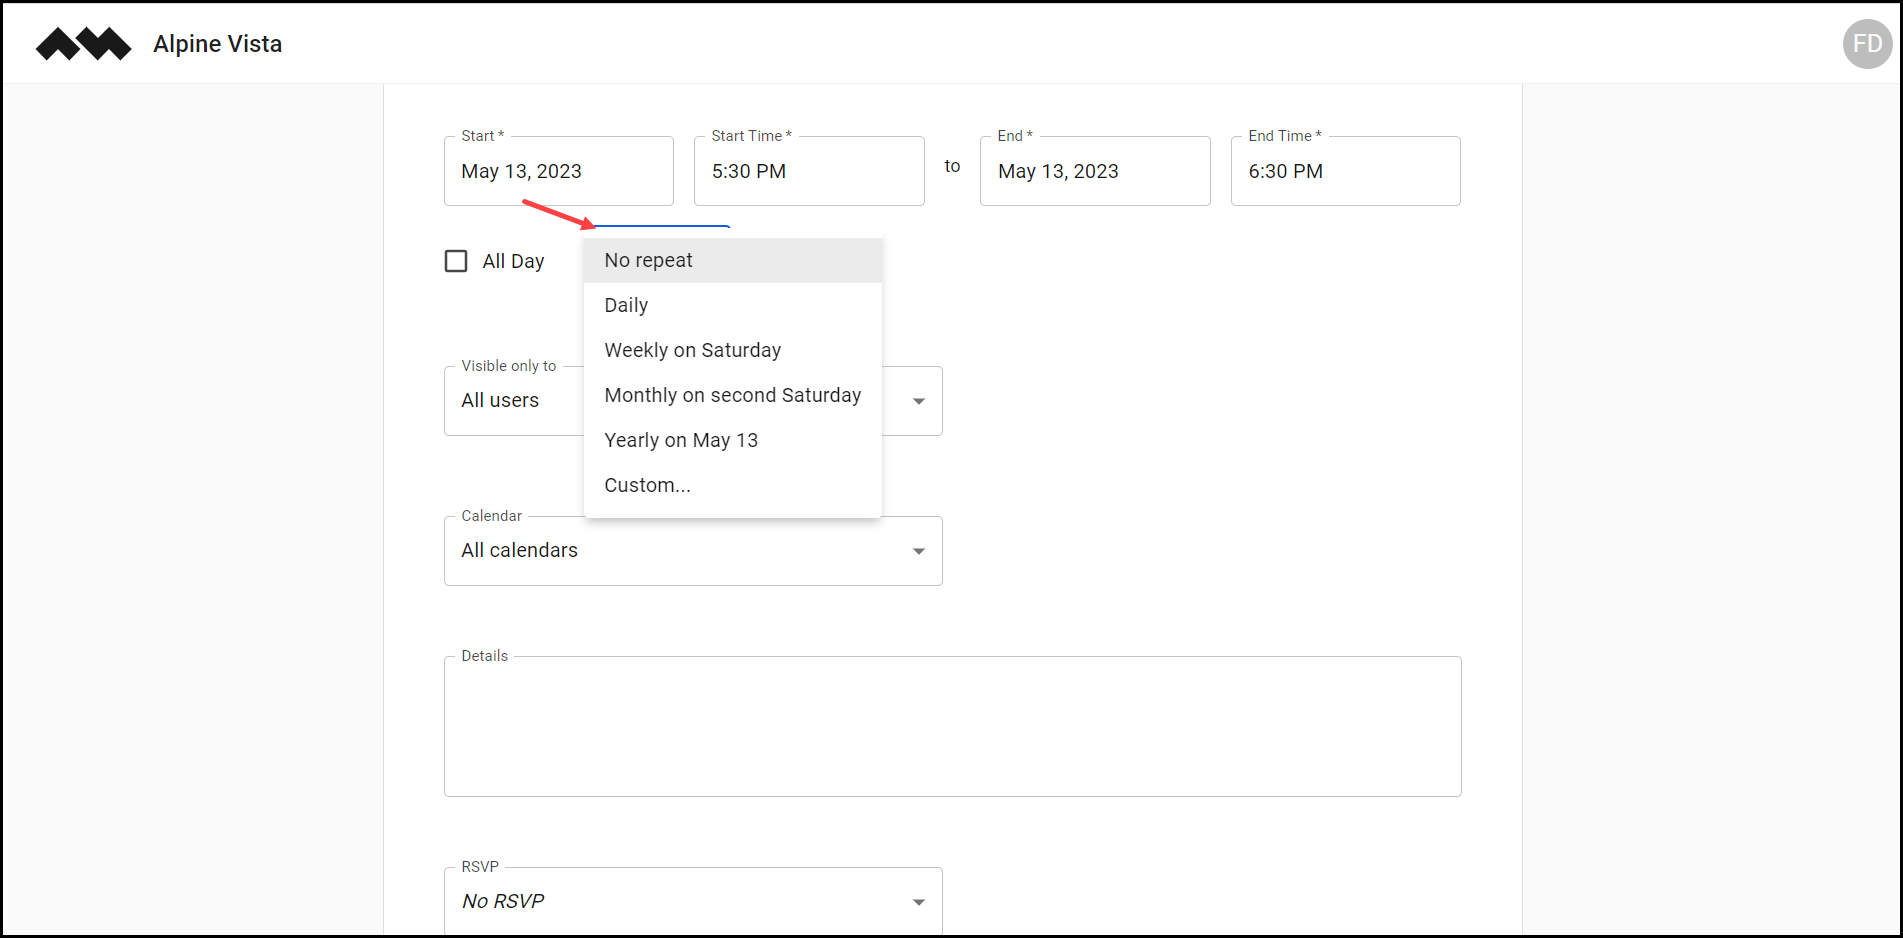Click the Start Time field
Screen dimensions: 1903x938
coord(809,171)
